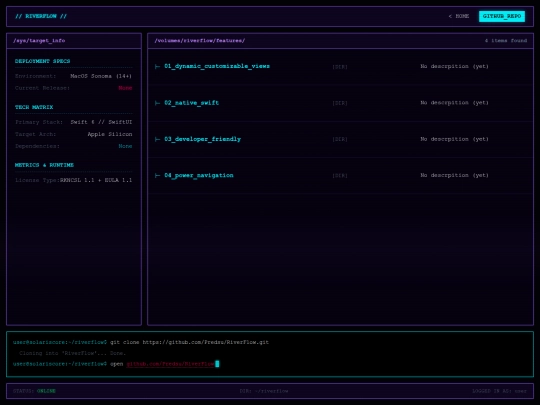This screenshot has width=540, height=405.
Task: Click the 'Environment:' label
Action: (35, 76)
